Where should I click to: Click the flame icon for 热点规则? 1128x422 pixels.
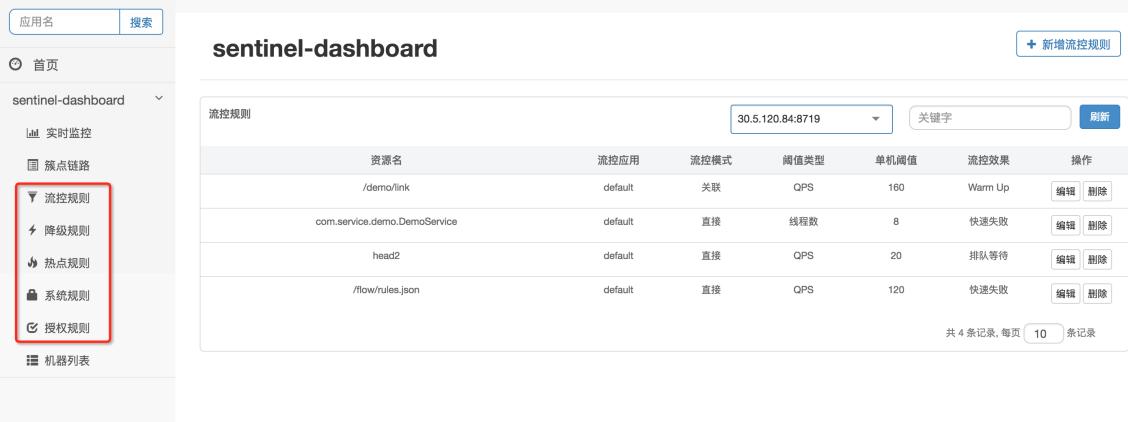[x=32, y=263]
